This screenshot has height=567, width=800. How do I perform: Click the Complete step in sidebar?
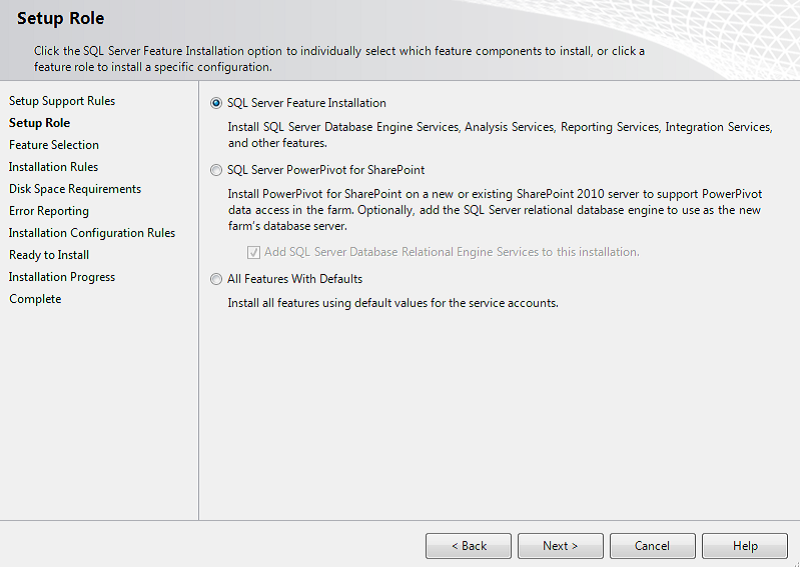click(x=35, y=299)
